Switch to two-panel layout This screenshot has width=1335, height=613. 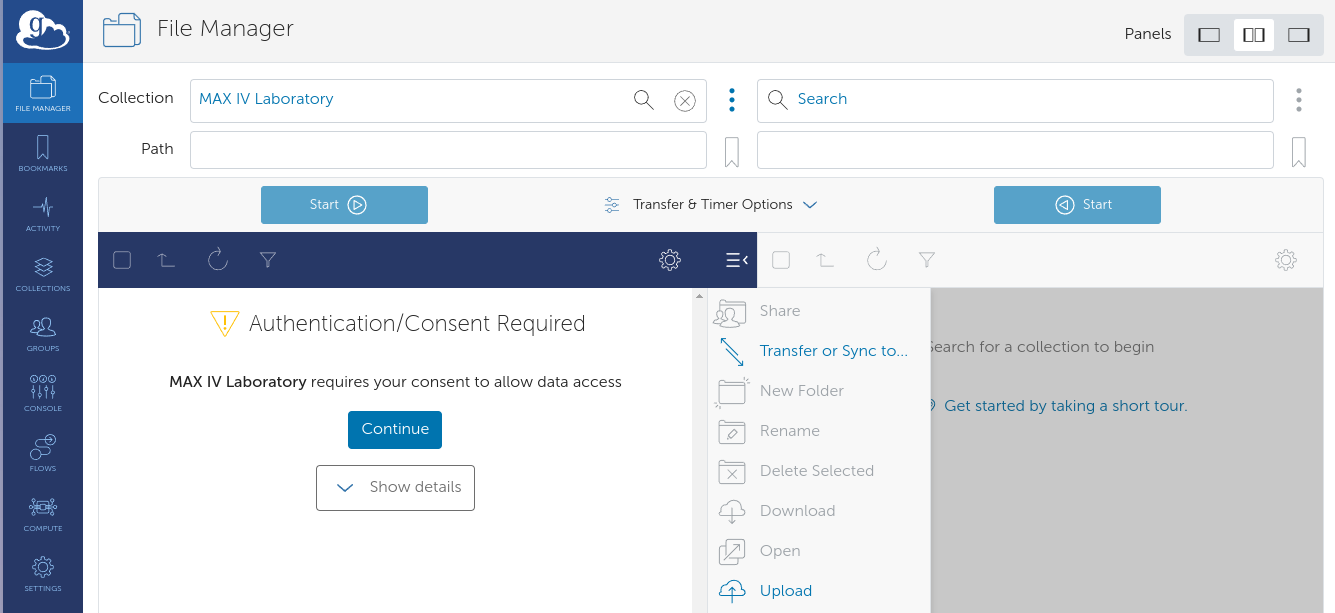(x=1253, y=35)
